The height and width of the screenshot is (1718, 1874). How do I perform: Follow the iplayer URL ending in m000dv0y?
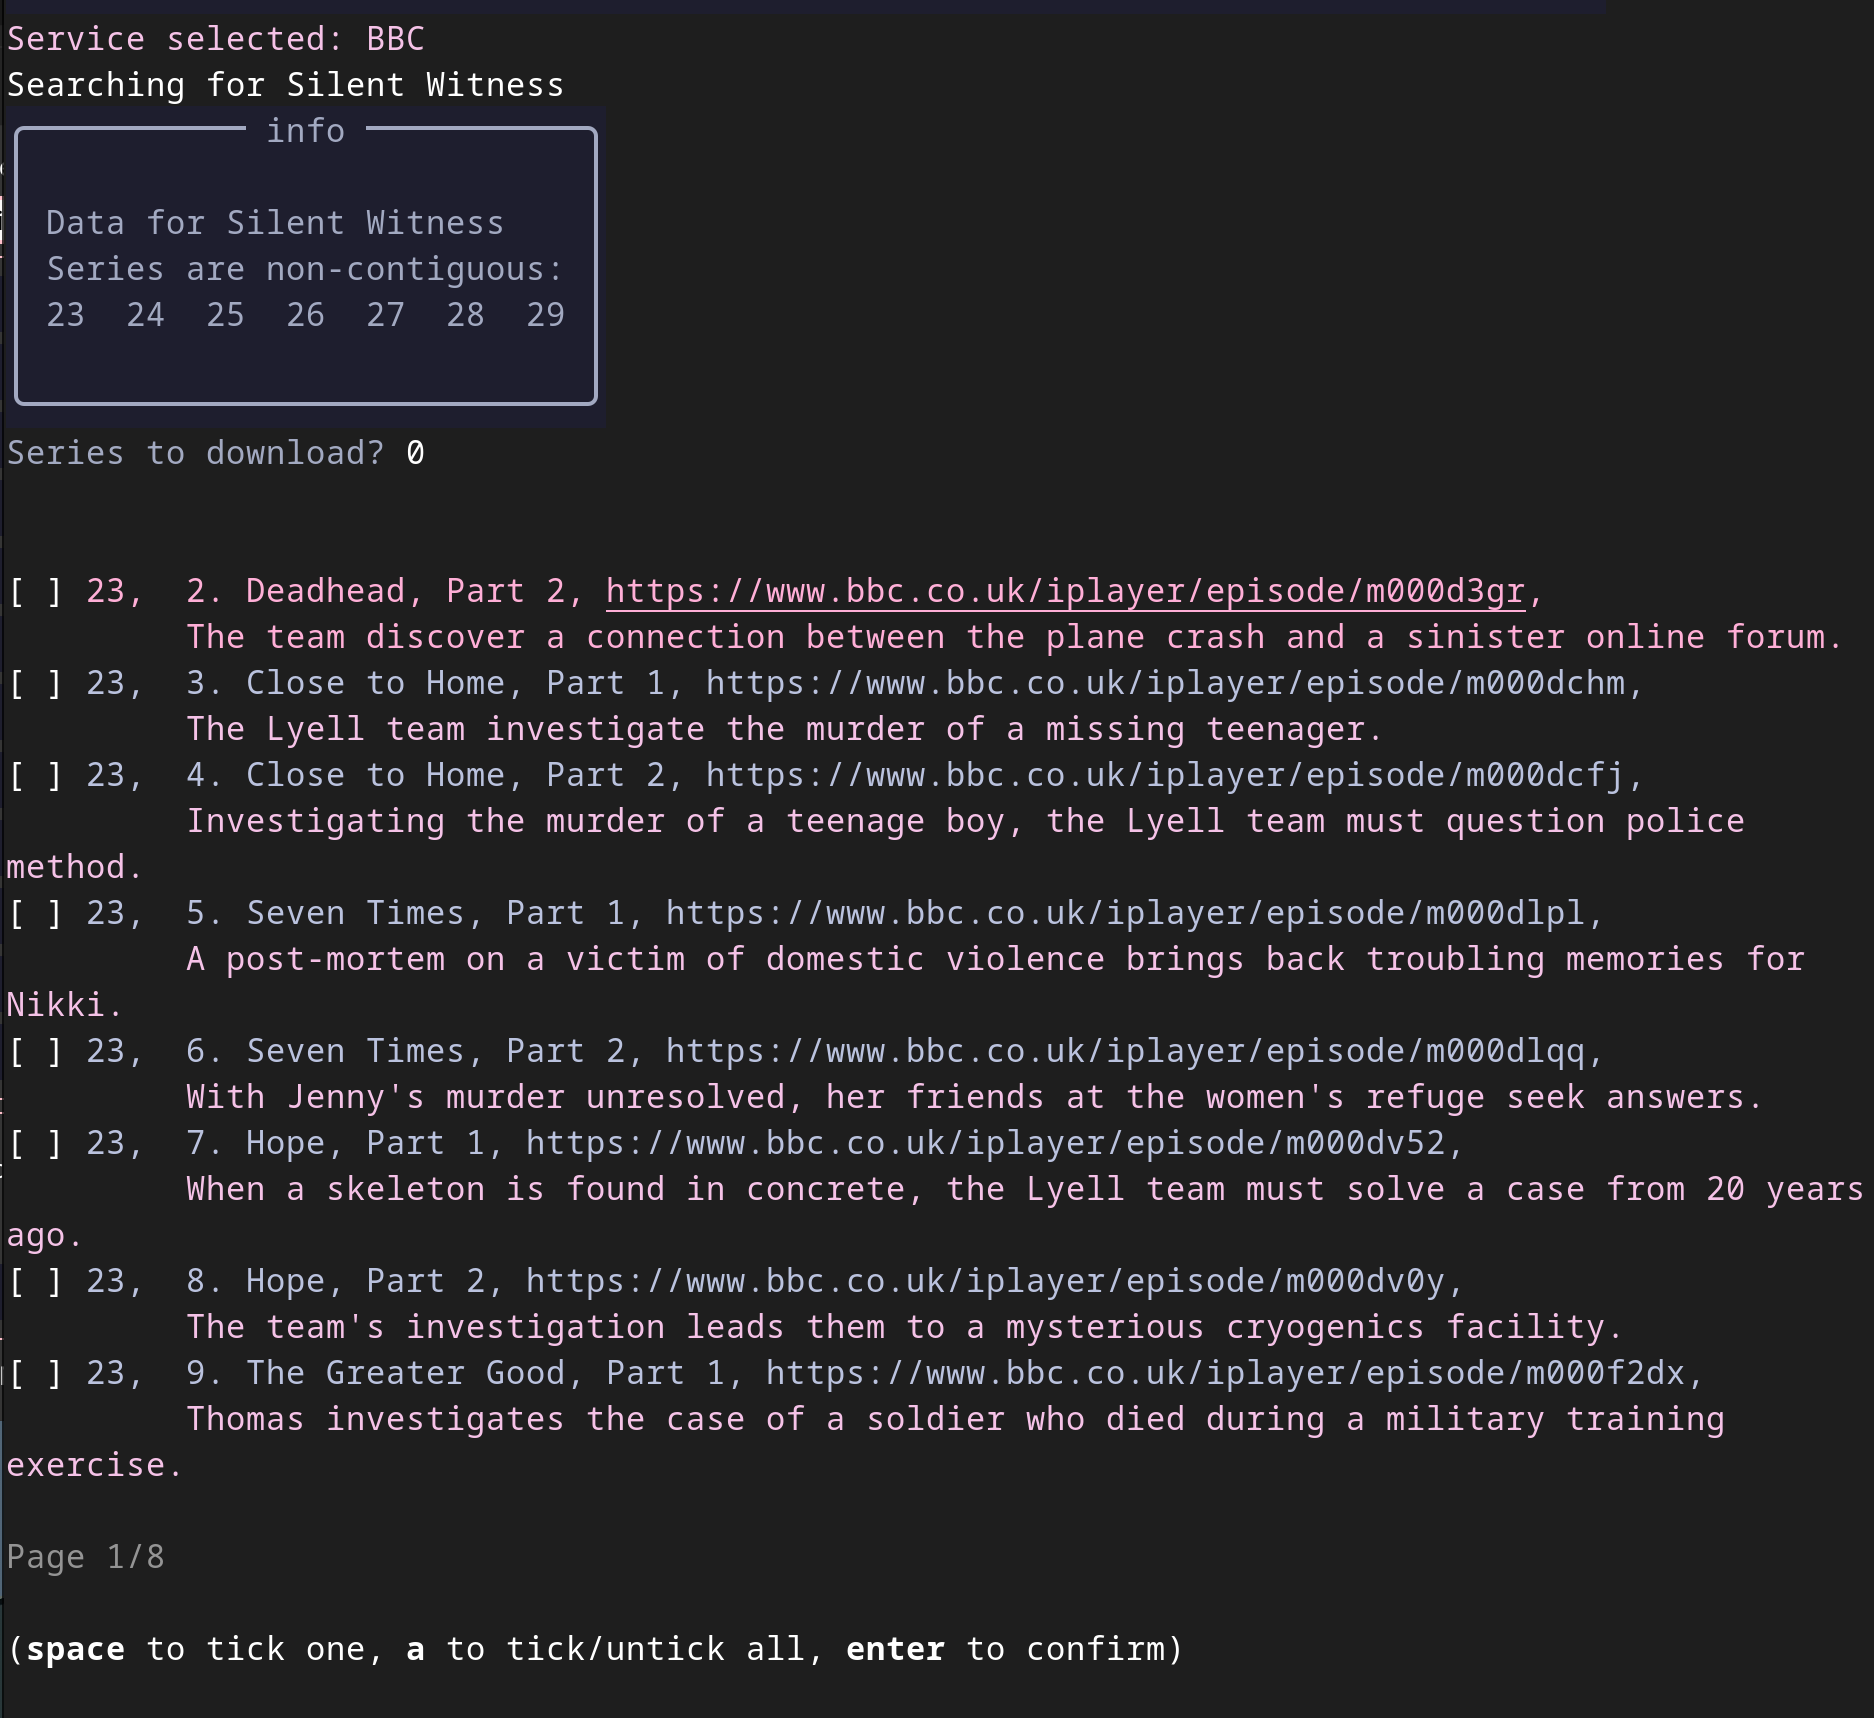coord(985,1281)
